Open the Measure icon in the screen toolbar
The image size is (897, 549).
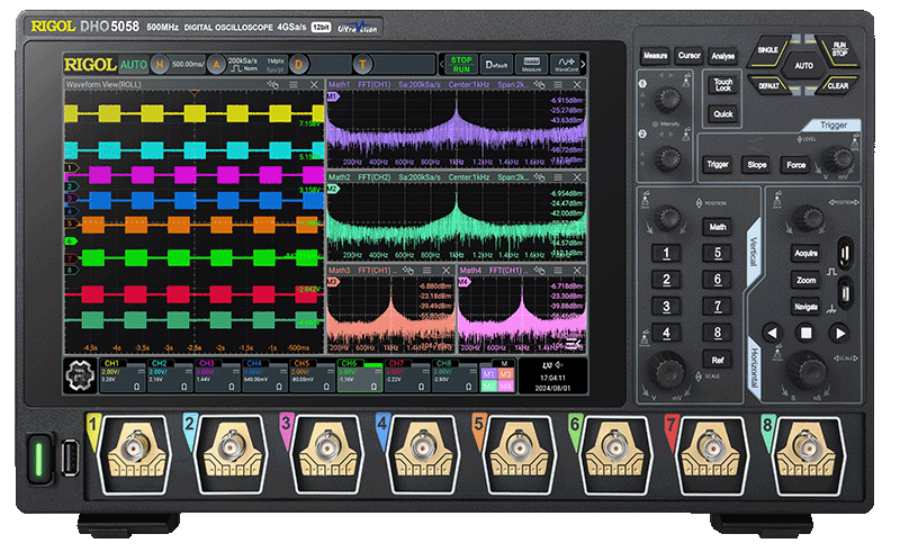532,64
